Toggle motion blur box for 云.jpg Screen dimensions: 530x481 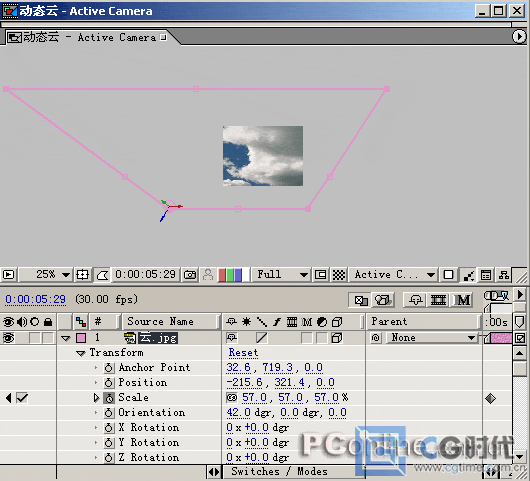point(321,338)
